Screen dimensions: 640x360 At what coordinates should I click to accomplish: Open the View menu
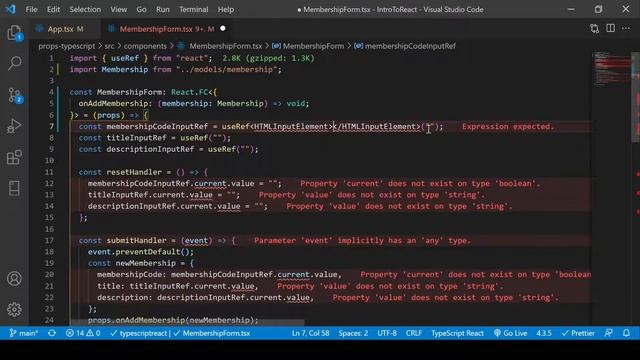point(118,9)
